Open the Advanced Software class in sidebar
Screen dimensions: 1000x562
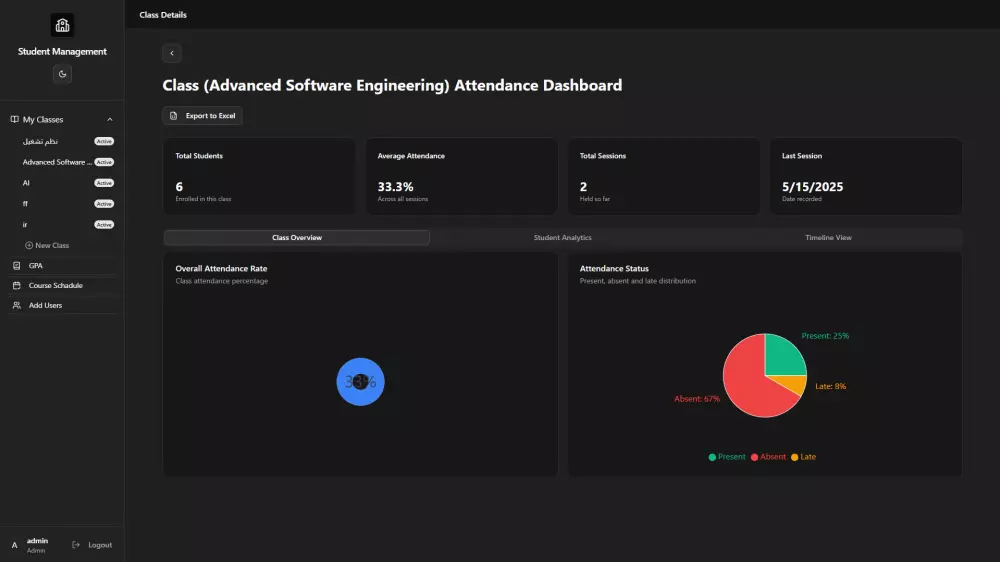[x=57, y=162]
